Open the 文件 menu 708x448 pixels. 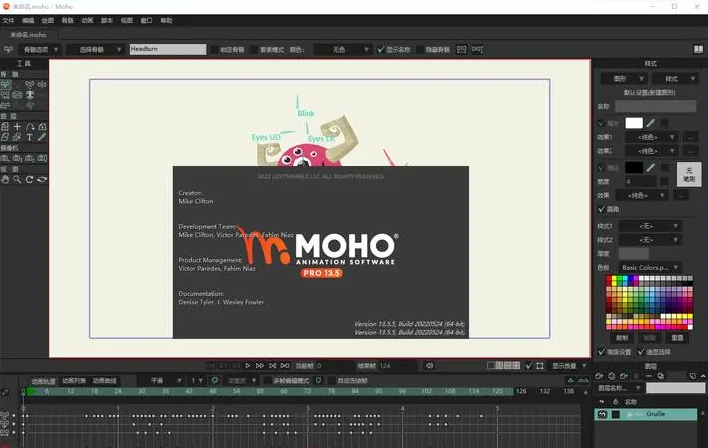click(x=9, y=20)
